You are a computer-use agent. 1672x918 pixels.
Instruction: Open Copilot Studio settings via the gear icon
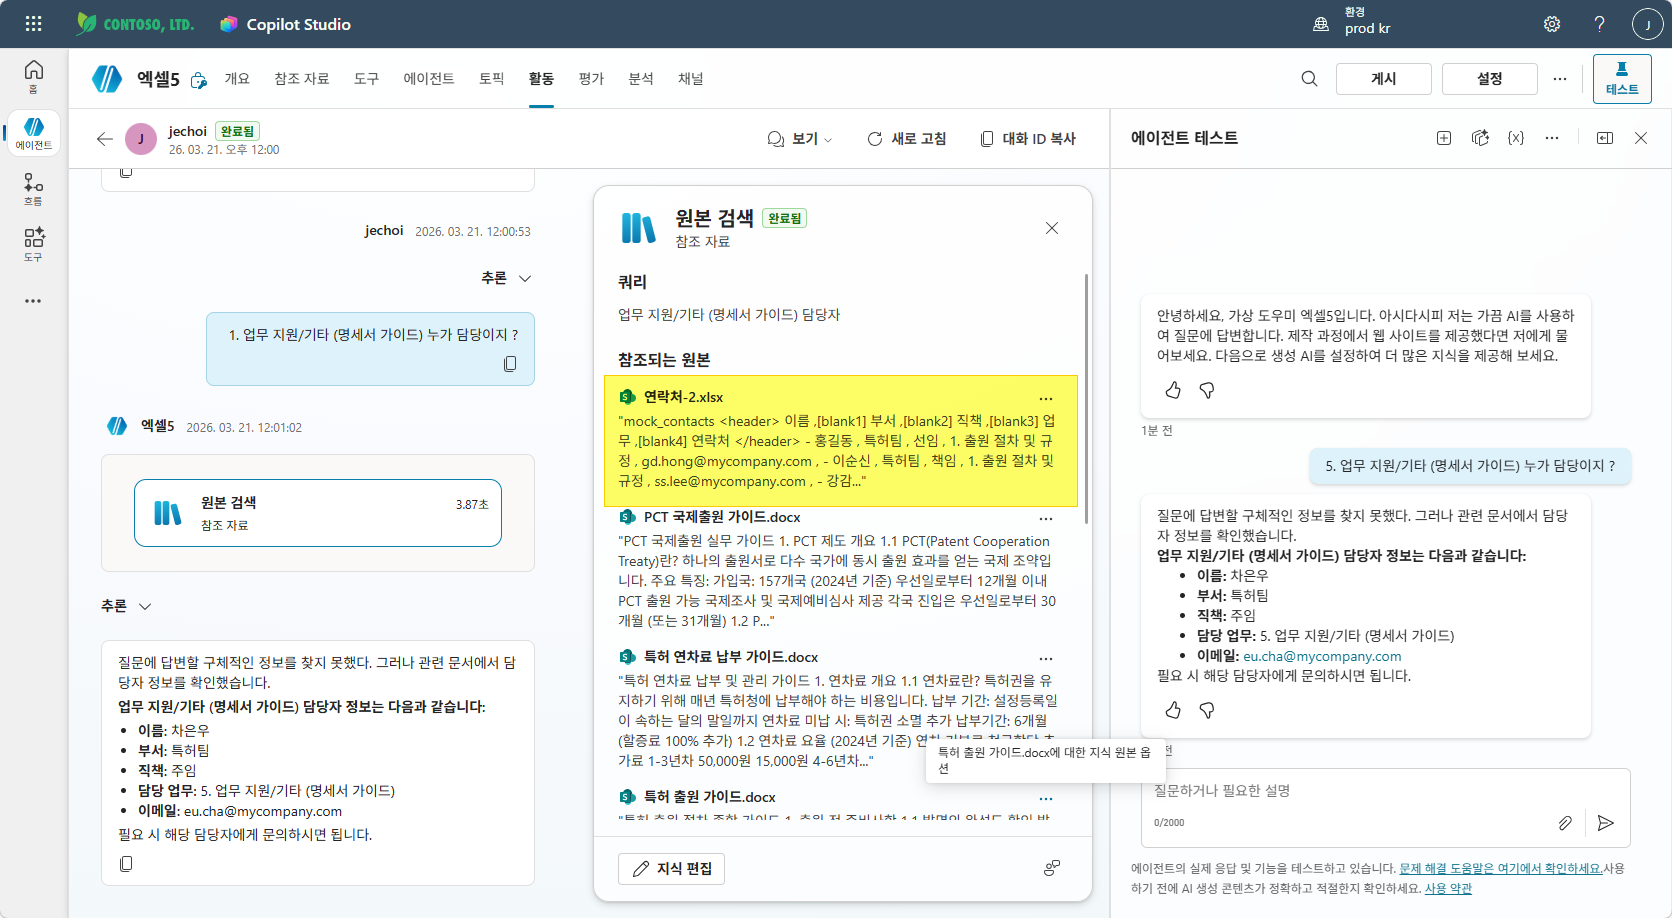click(x=1551, y=23)
